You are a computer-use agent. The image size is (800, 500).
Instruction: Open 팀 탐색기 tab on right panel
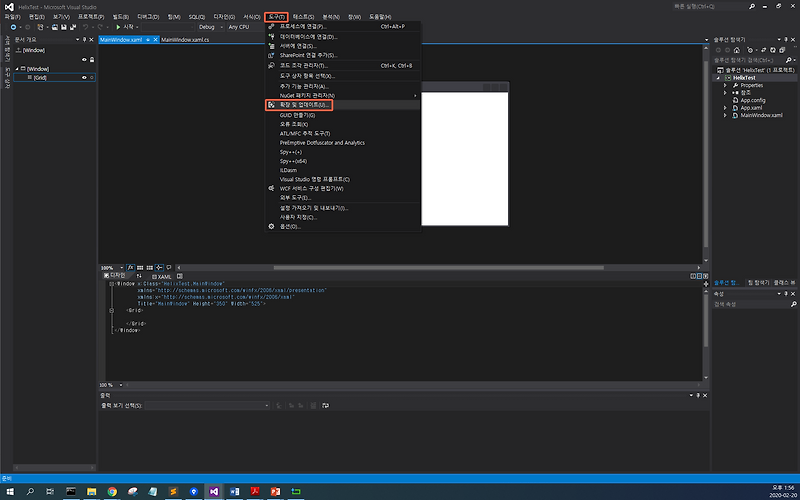pyautogui.click(x=757, y=283)
